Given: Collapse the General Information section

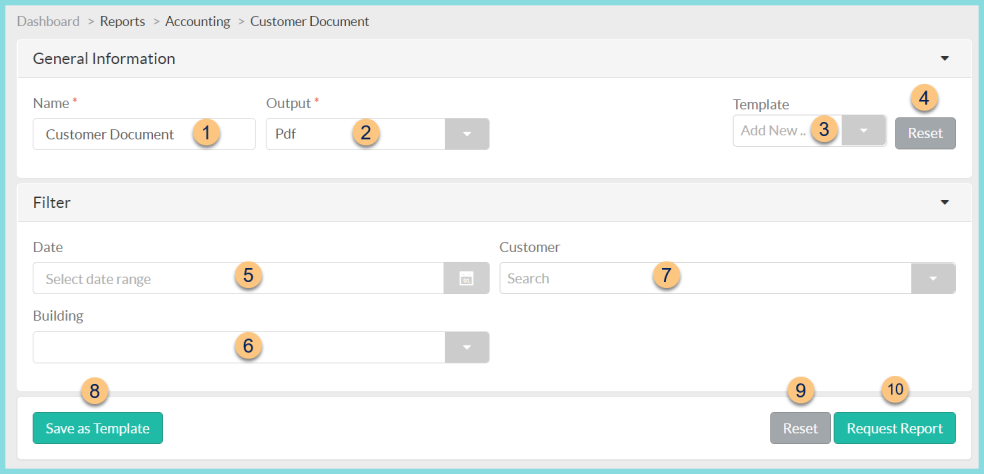Looking at the screenshot, I should click(944, 58).
